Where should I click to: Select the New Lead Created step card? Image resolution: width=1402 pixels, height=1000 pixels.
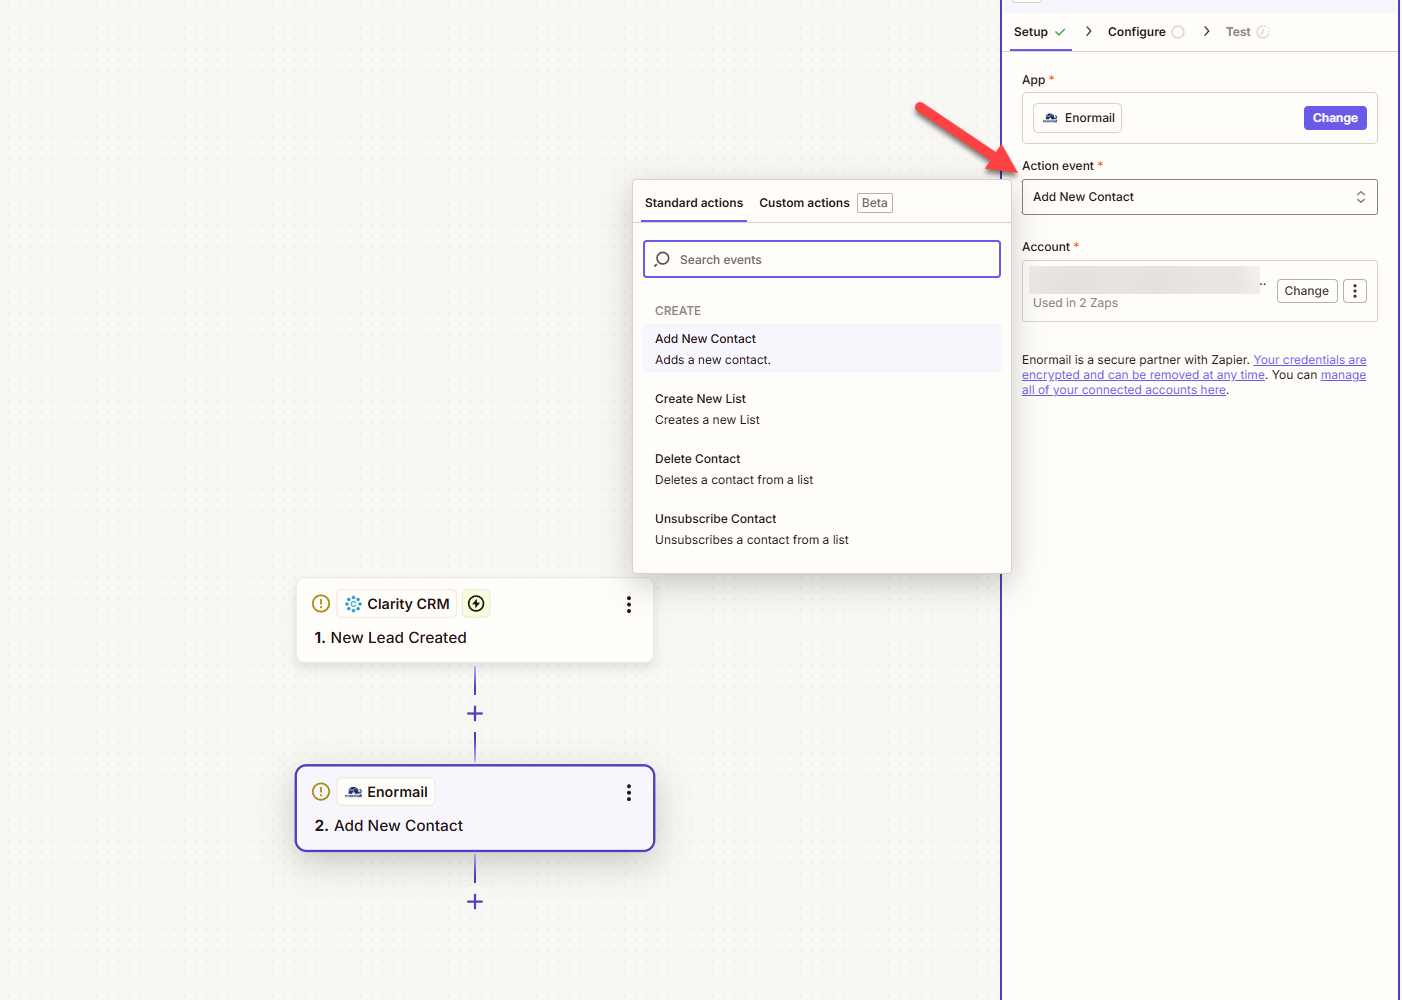coord(475,620)
